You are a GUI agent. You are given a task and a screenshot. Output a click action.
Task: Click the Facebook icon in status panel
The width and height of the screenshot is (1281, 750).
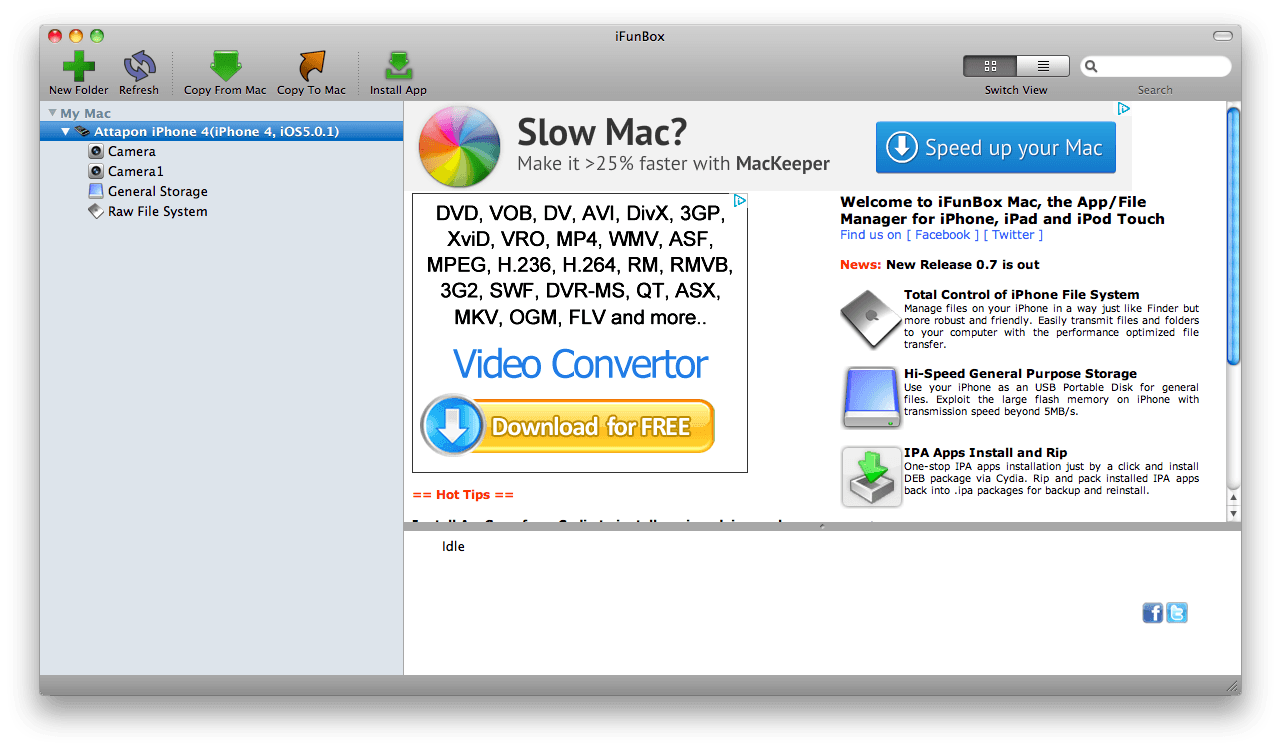click(1152, 613)
